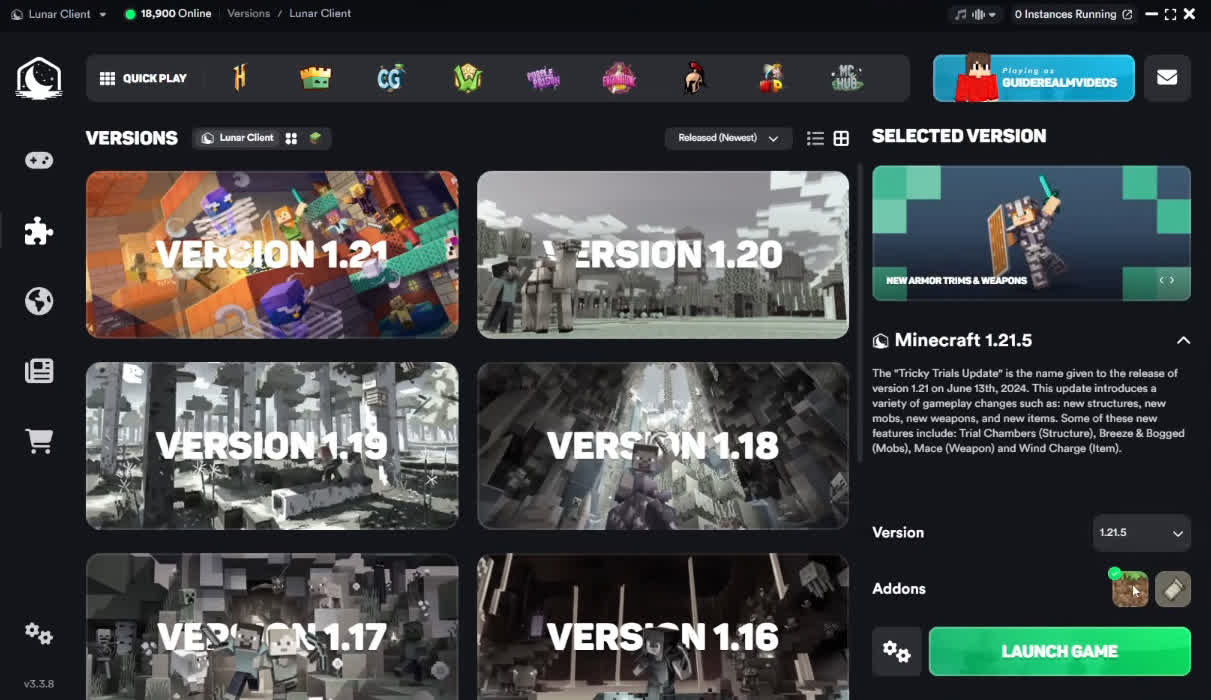Open the newspaper news section in sidebar

pyautogui.click(x=39, y=371)
